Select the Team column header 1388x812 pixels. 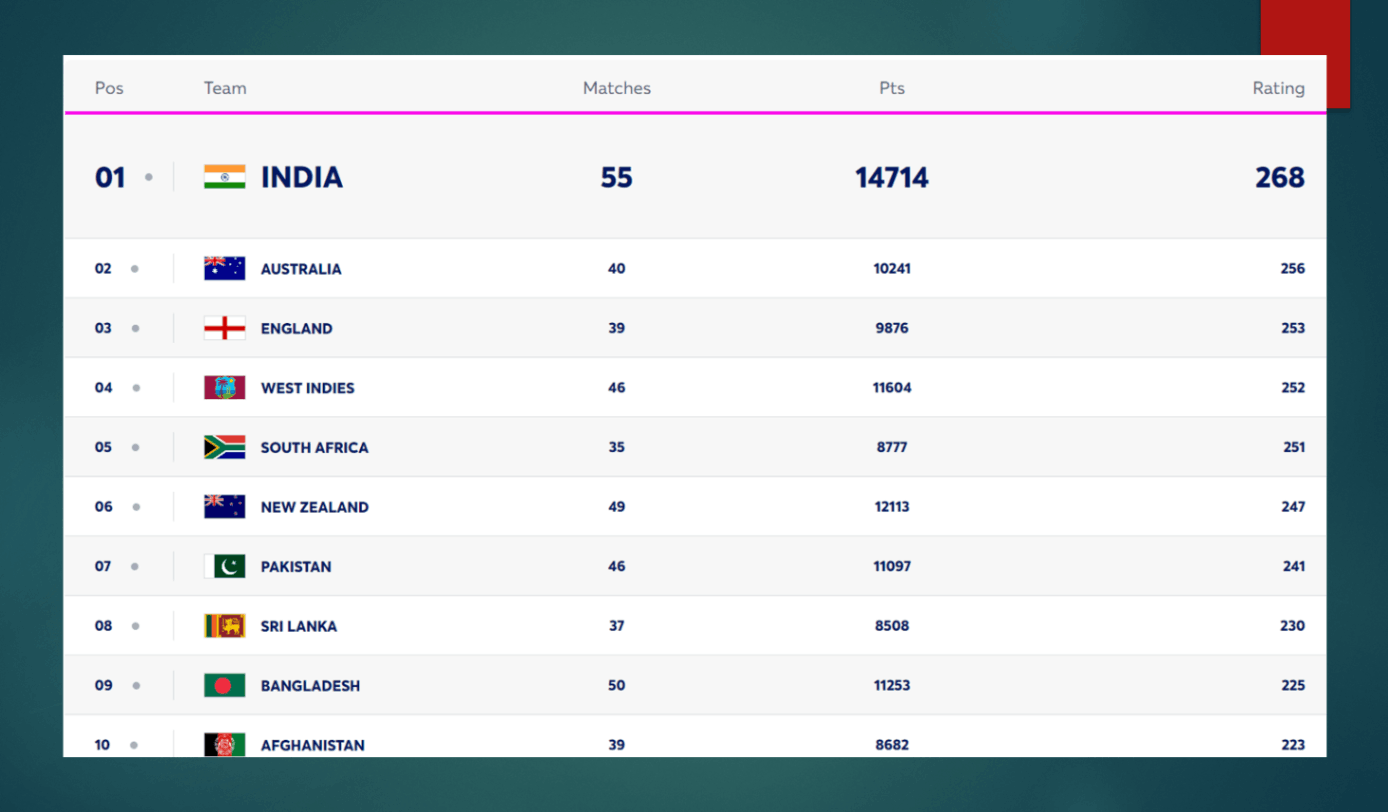click(224, 88)
